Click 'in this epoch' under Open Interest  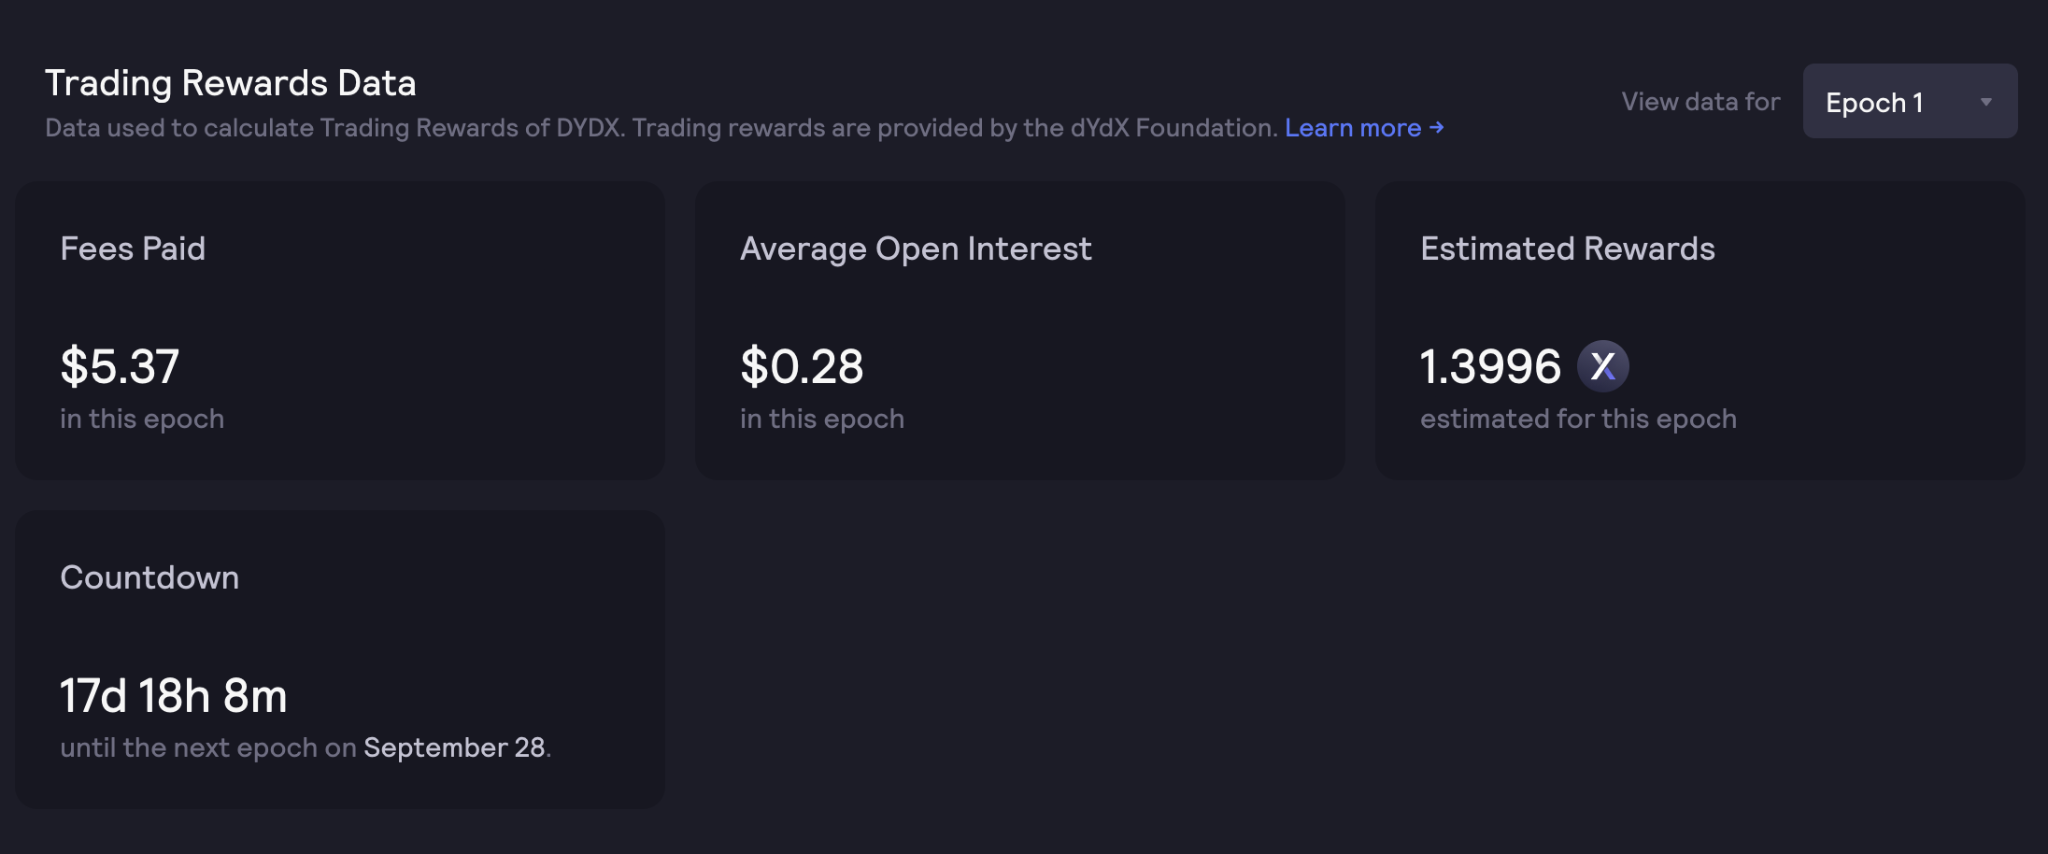822,419
